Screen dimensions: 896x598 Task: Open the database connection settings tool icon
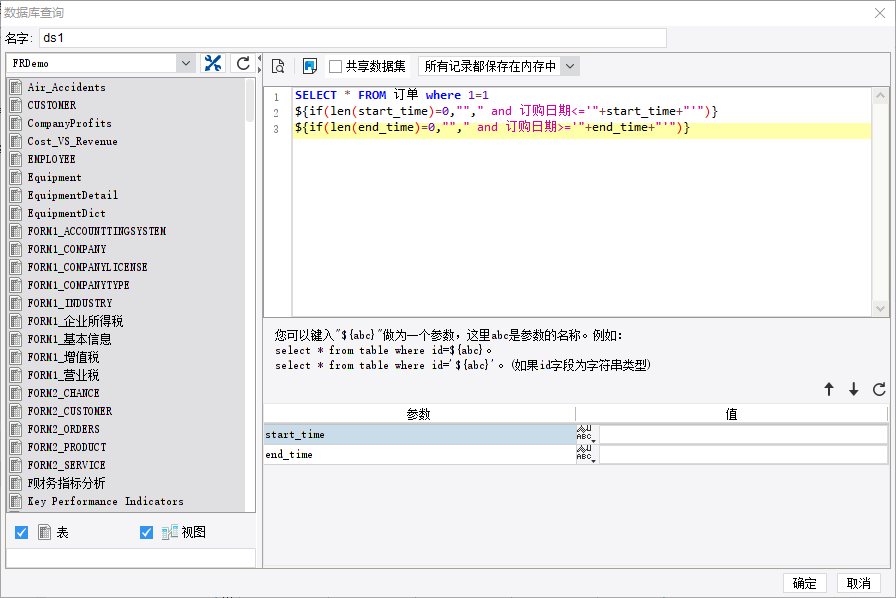[213, 63]
